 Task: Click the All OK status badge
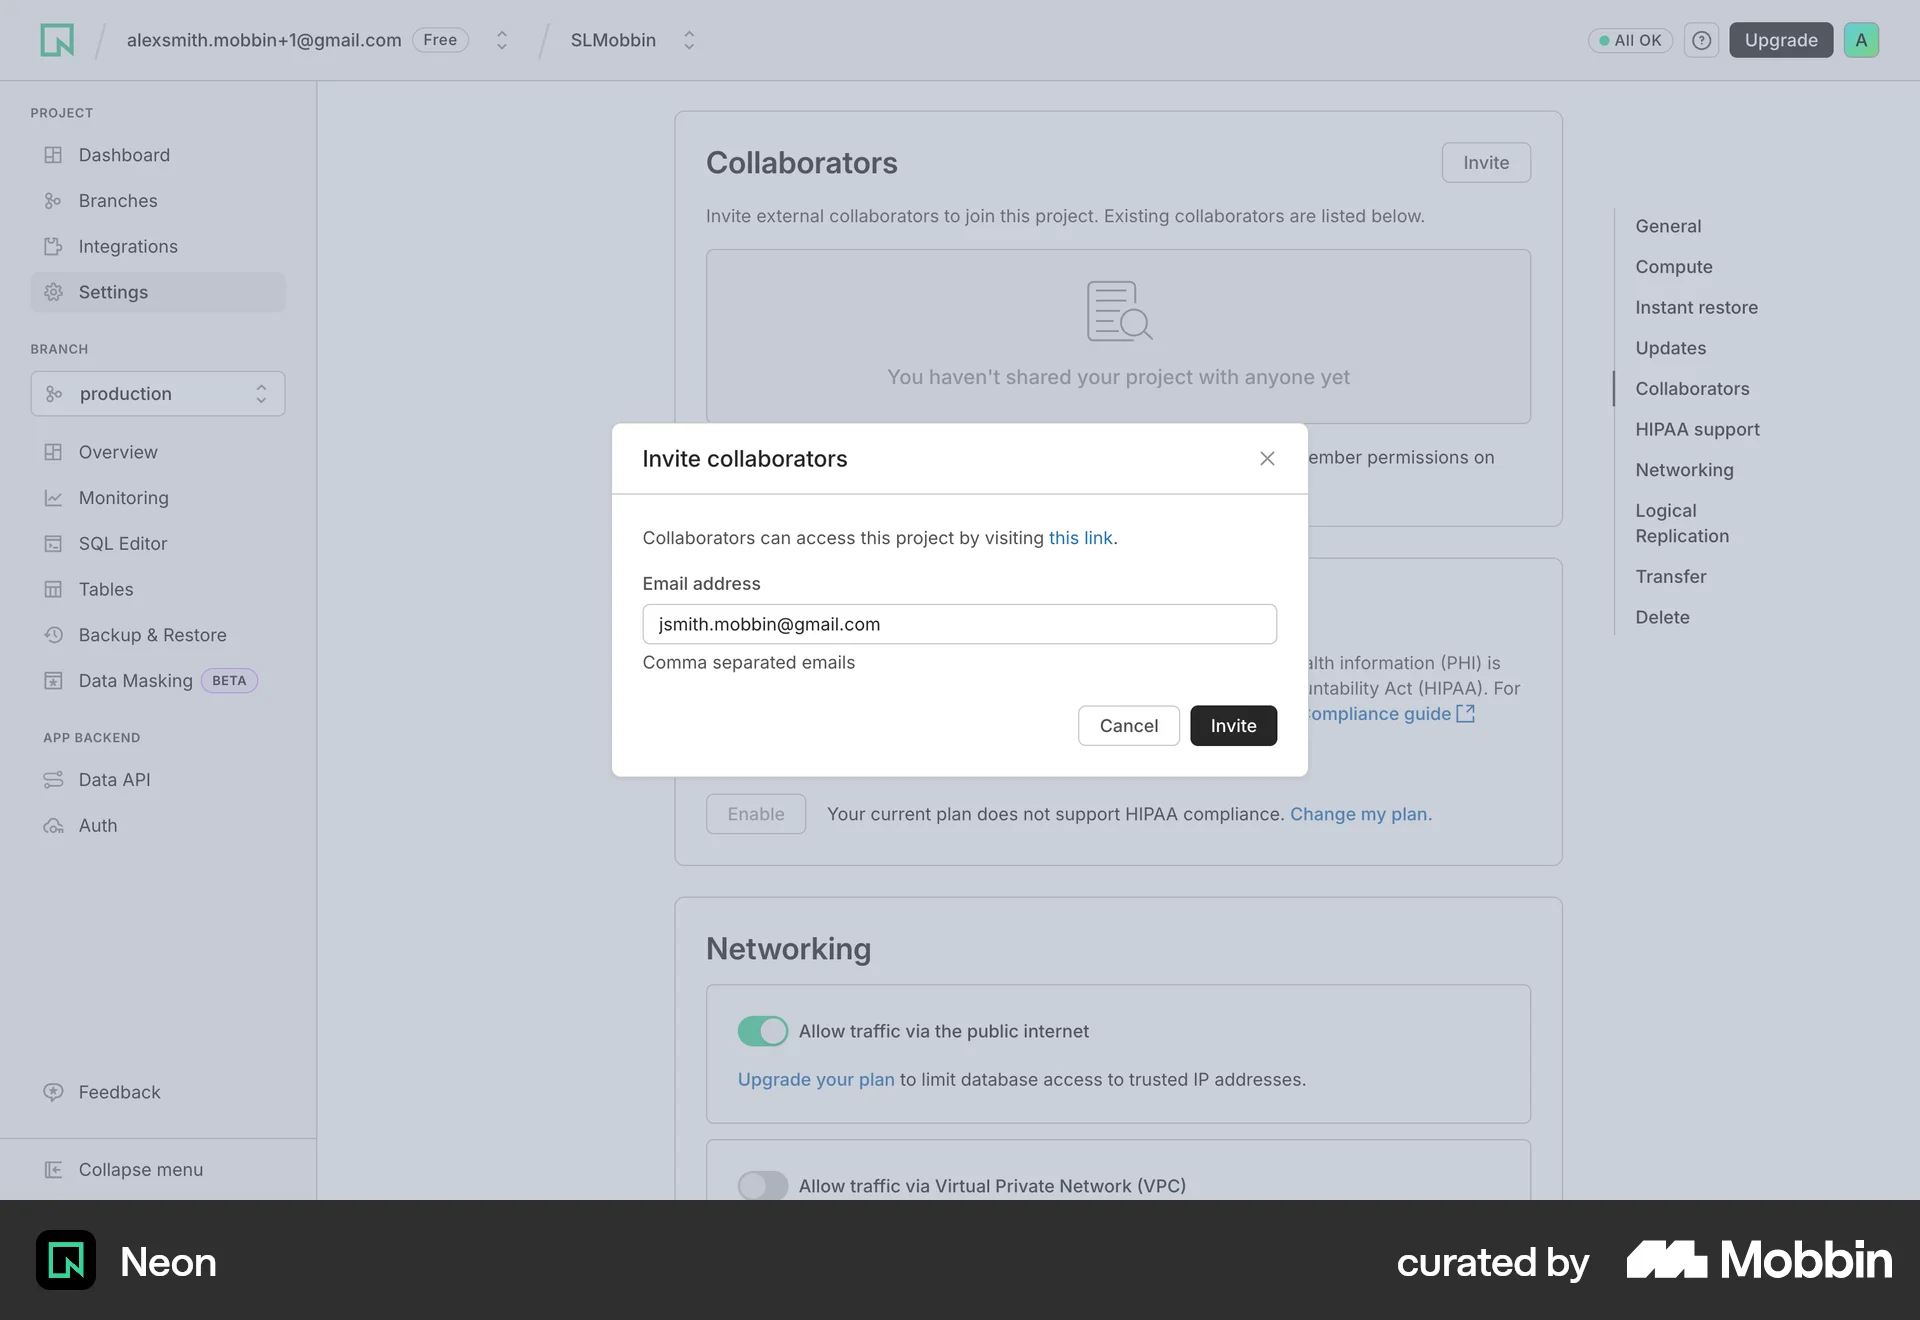[1629, 40]
